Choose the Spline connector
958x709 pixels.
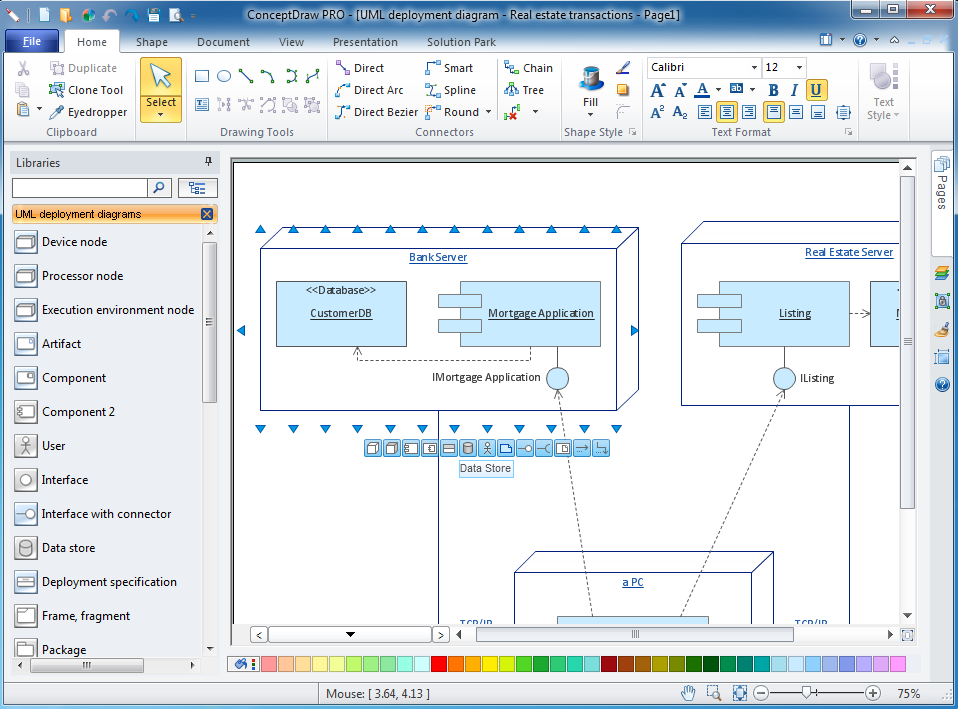click(451, 90)
